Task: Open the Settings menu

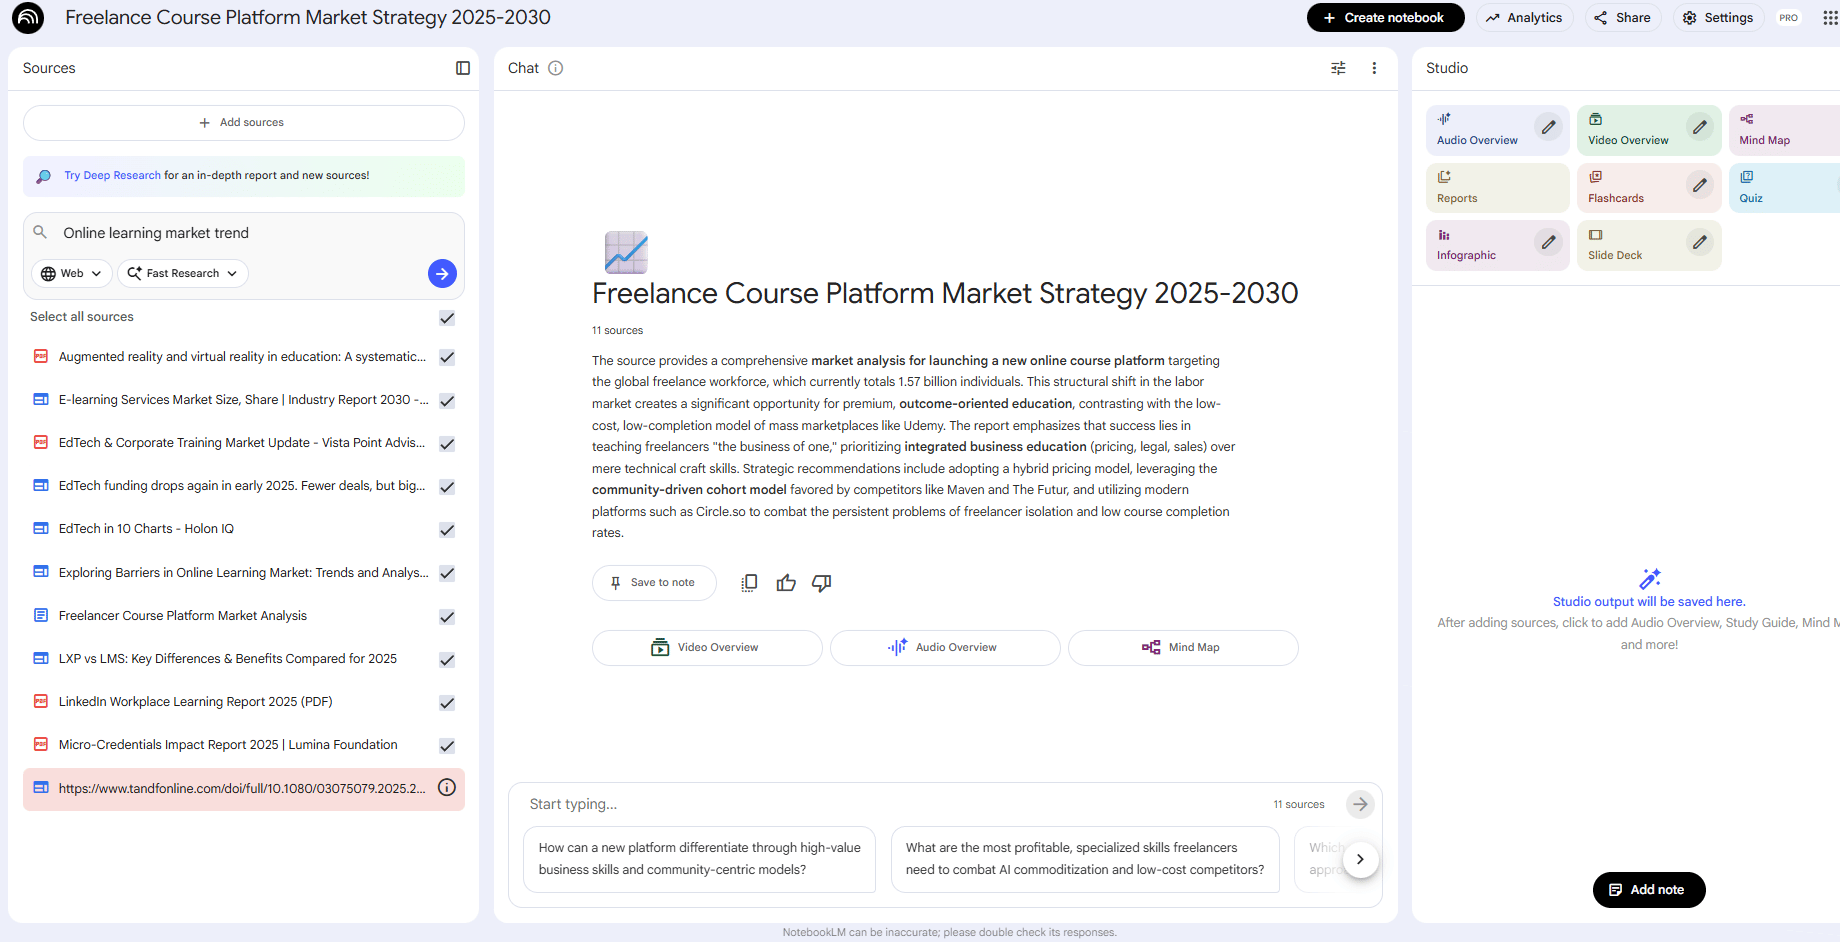Action: (1718, 18)
